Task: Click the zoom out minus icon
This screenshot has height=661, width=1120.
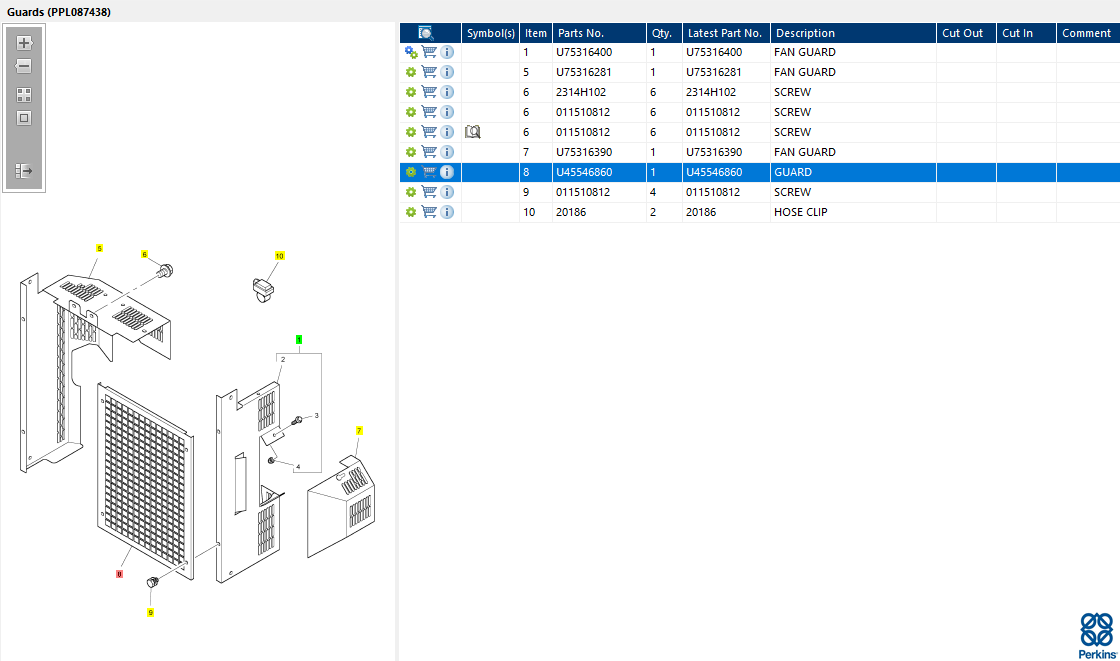Action: [24, 66]
